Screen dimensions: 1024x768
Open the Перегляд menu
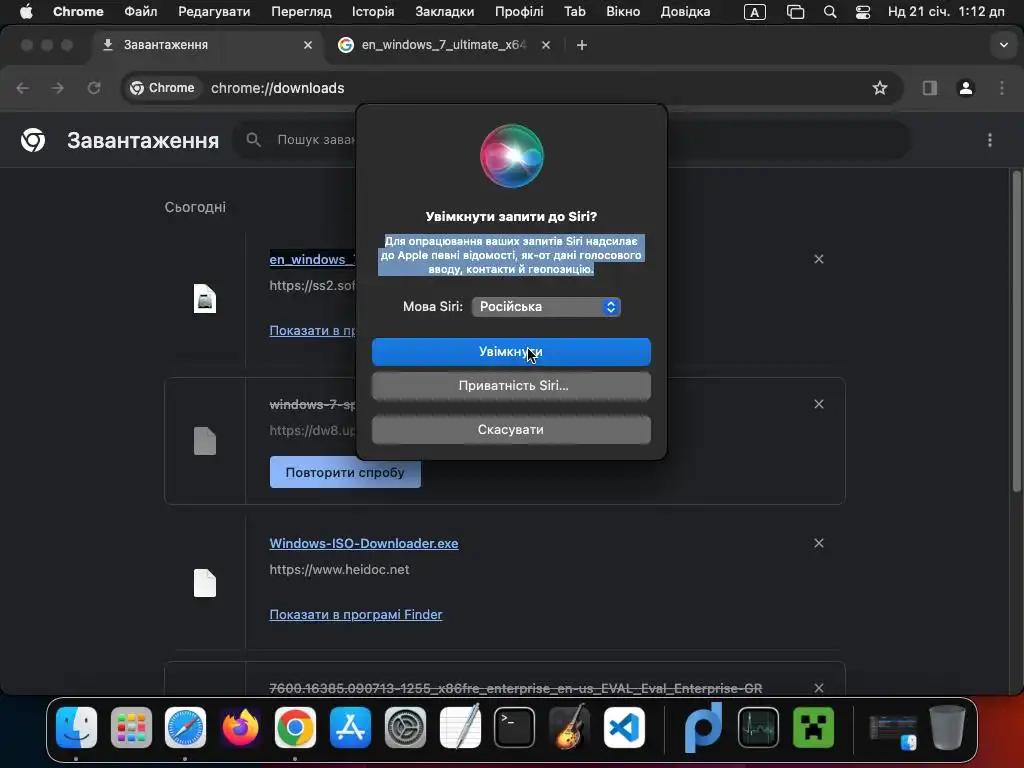click(301, 12)
